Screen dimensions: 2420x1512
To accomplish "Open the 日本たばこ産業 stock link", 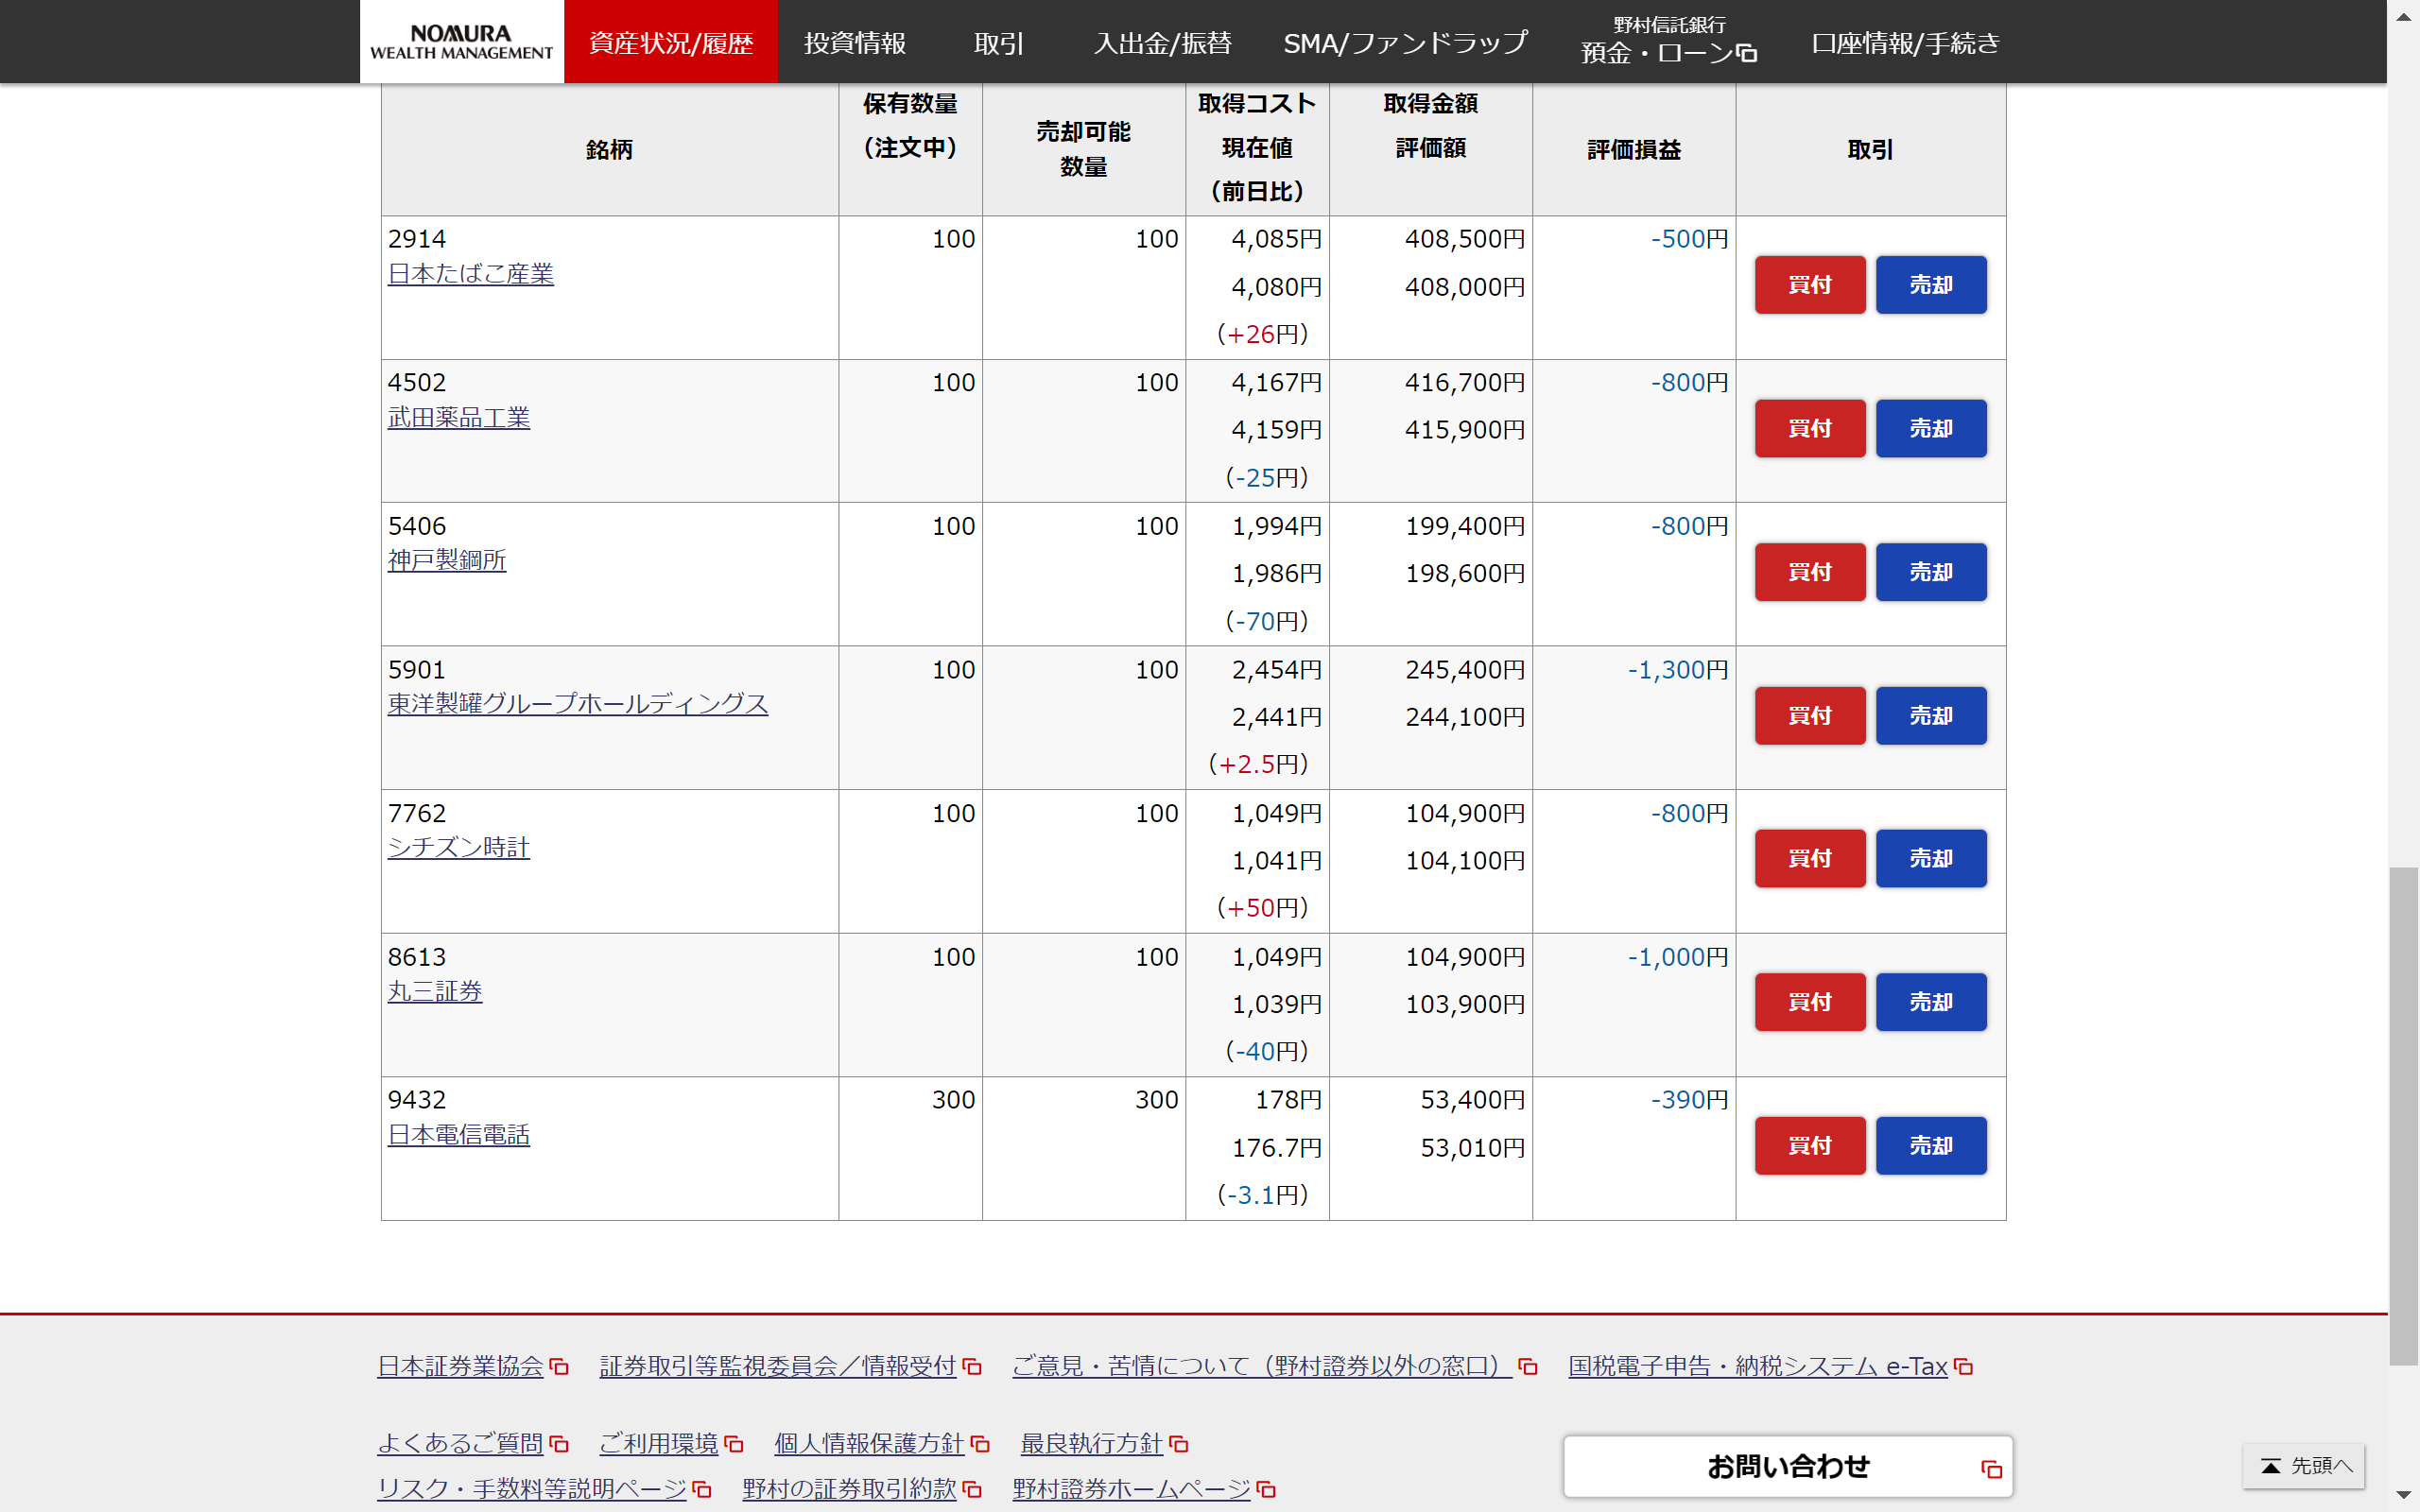I will tap(470, 274).
